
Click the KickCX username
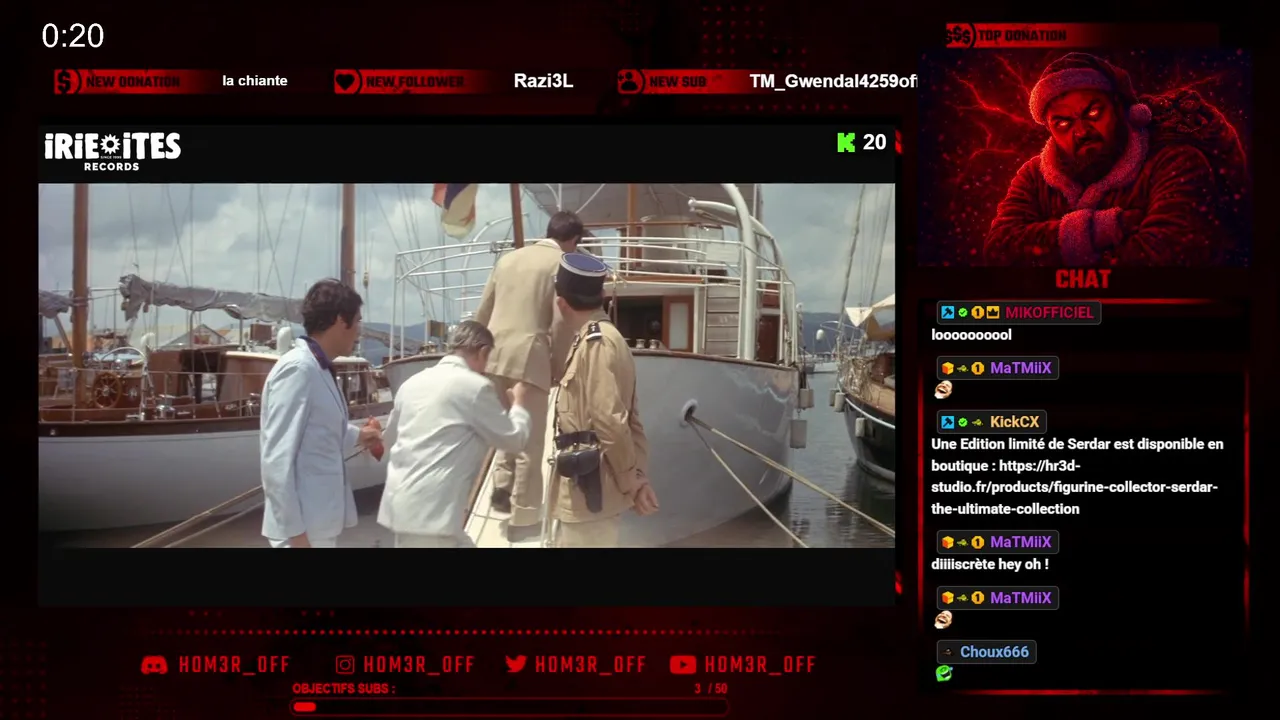click(x=1015, y=422)
